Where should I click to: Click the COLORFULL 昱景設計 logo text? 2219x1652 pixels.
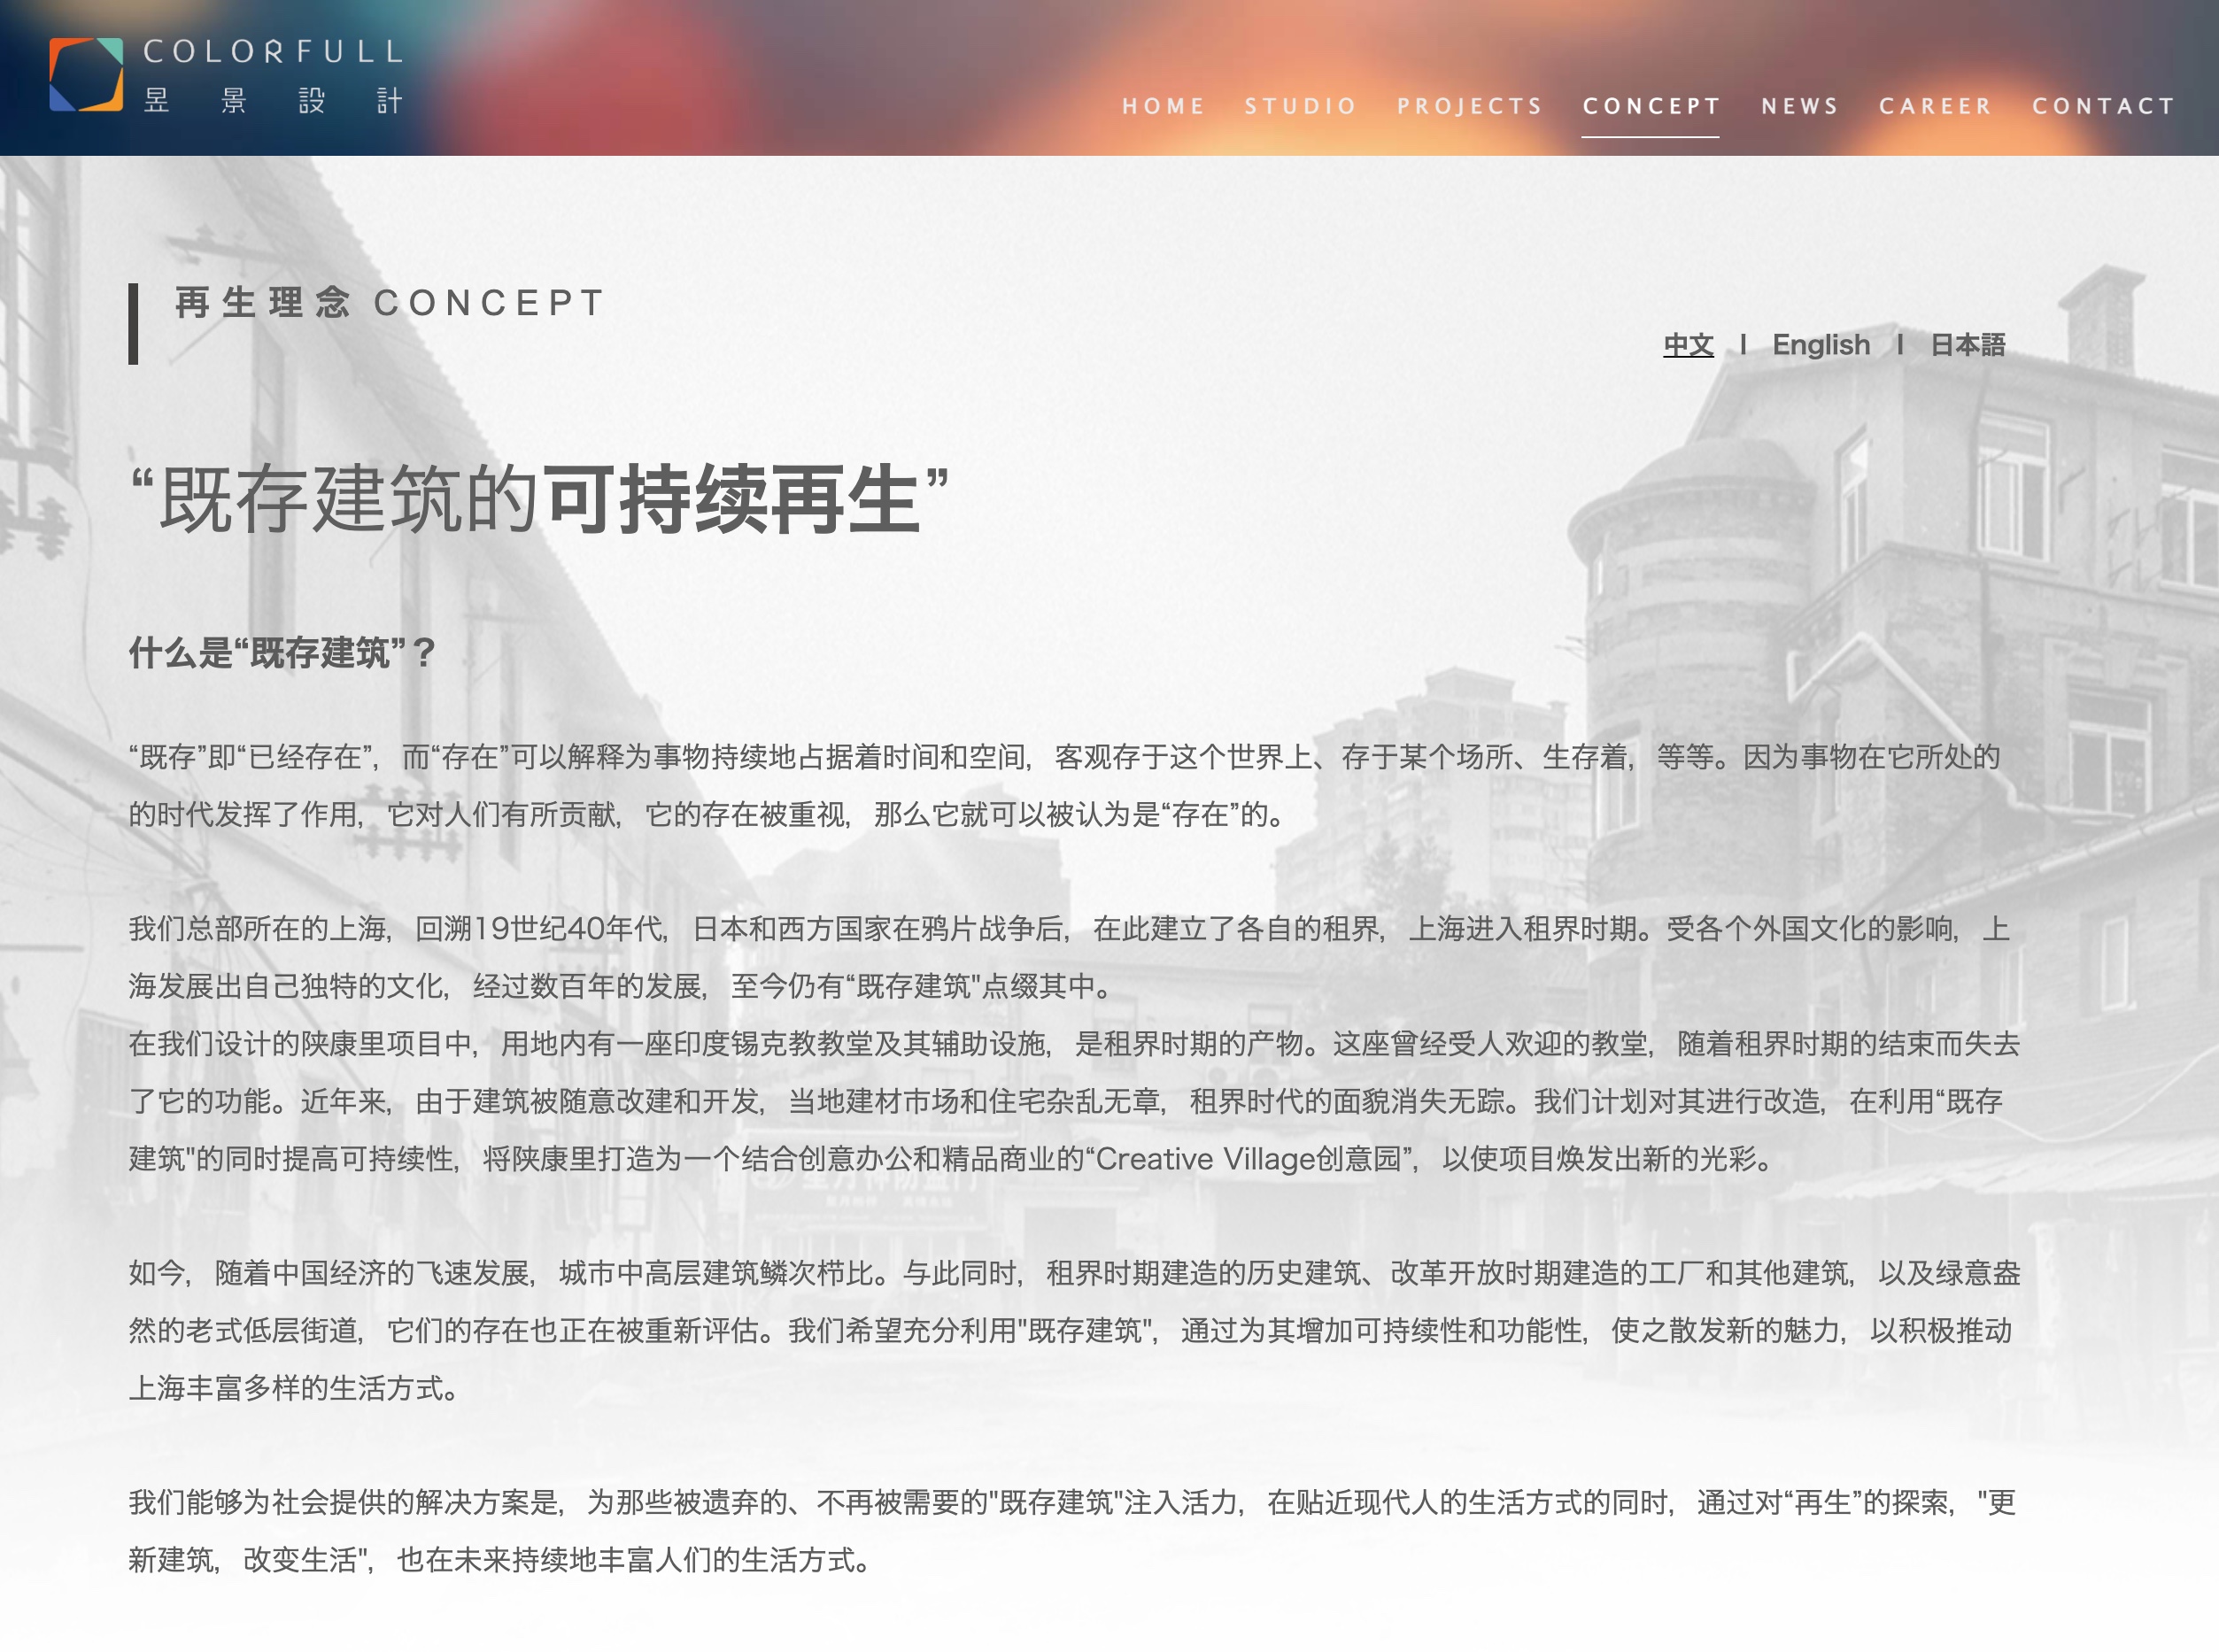(x=273, y=76)
